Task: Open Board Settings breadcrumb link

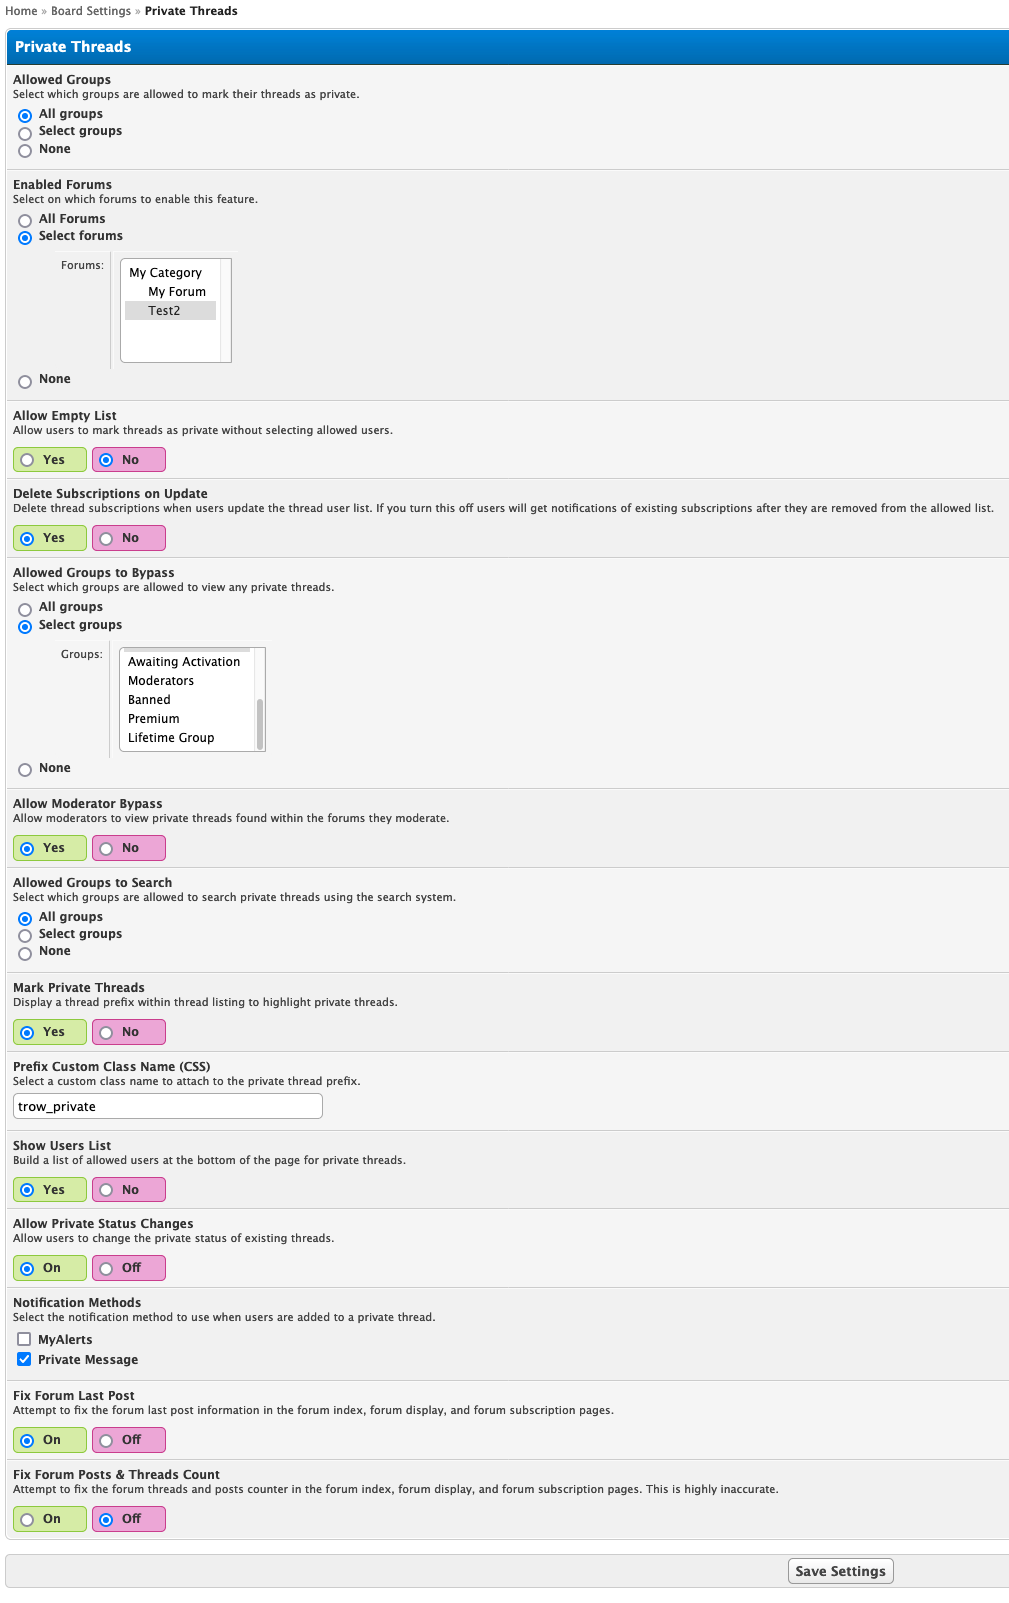Action: pos(91,11)
